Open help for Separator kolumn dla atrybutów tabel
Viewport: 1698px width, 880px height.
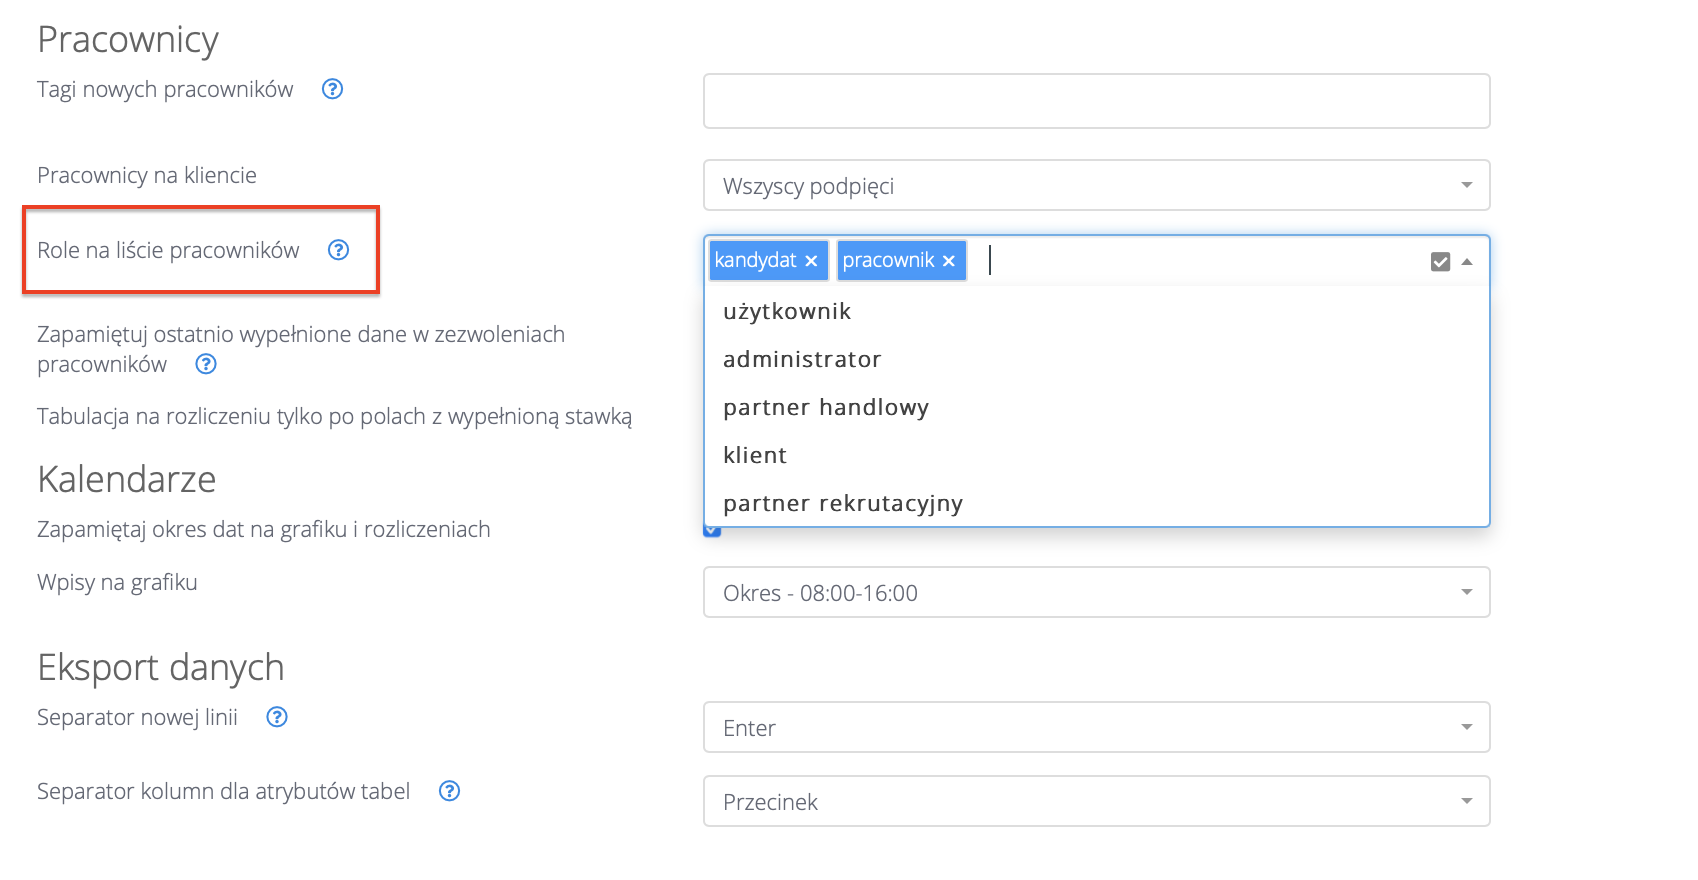point(450,791)
